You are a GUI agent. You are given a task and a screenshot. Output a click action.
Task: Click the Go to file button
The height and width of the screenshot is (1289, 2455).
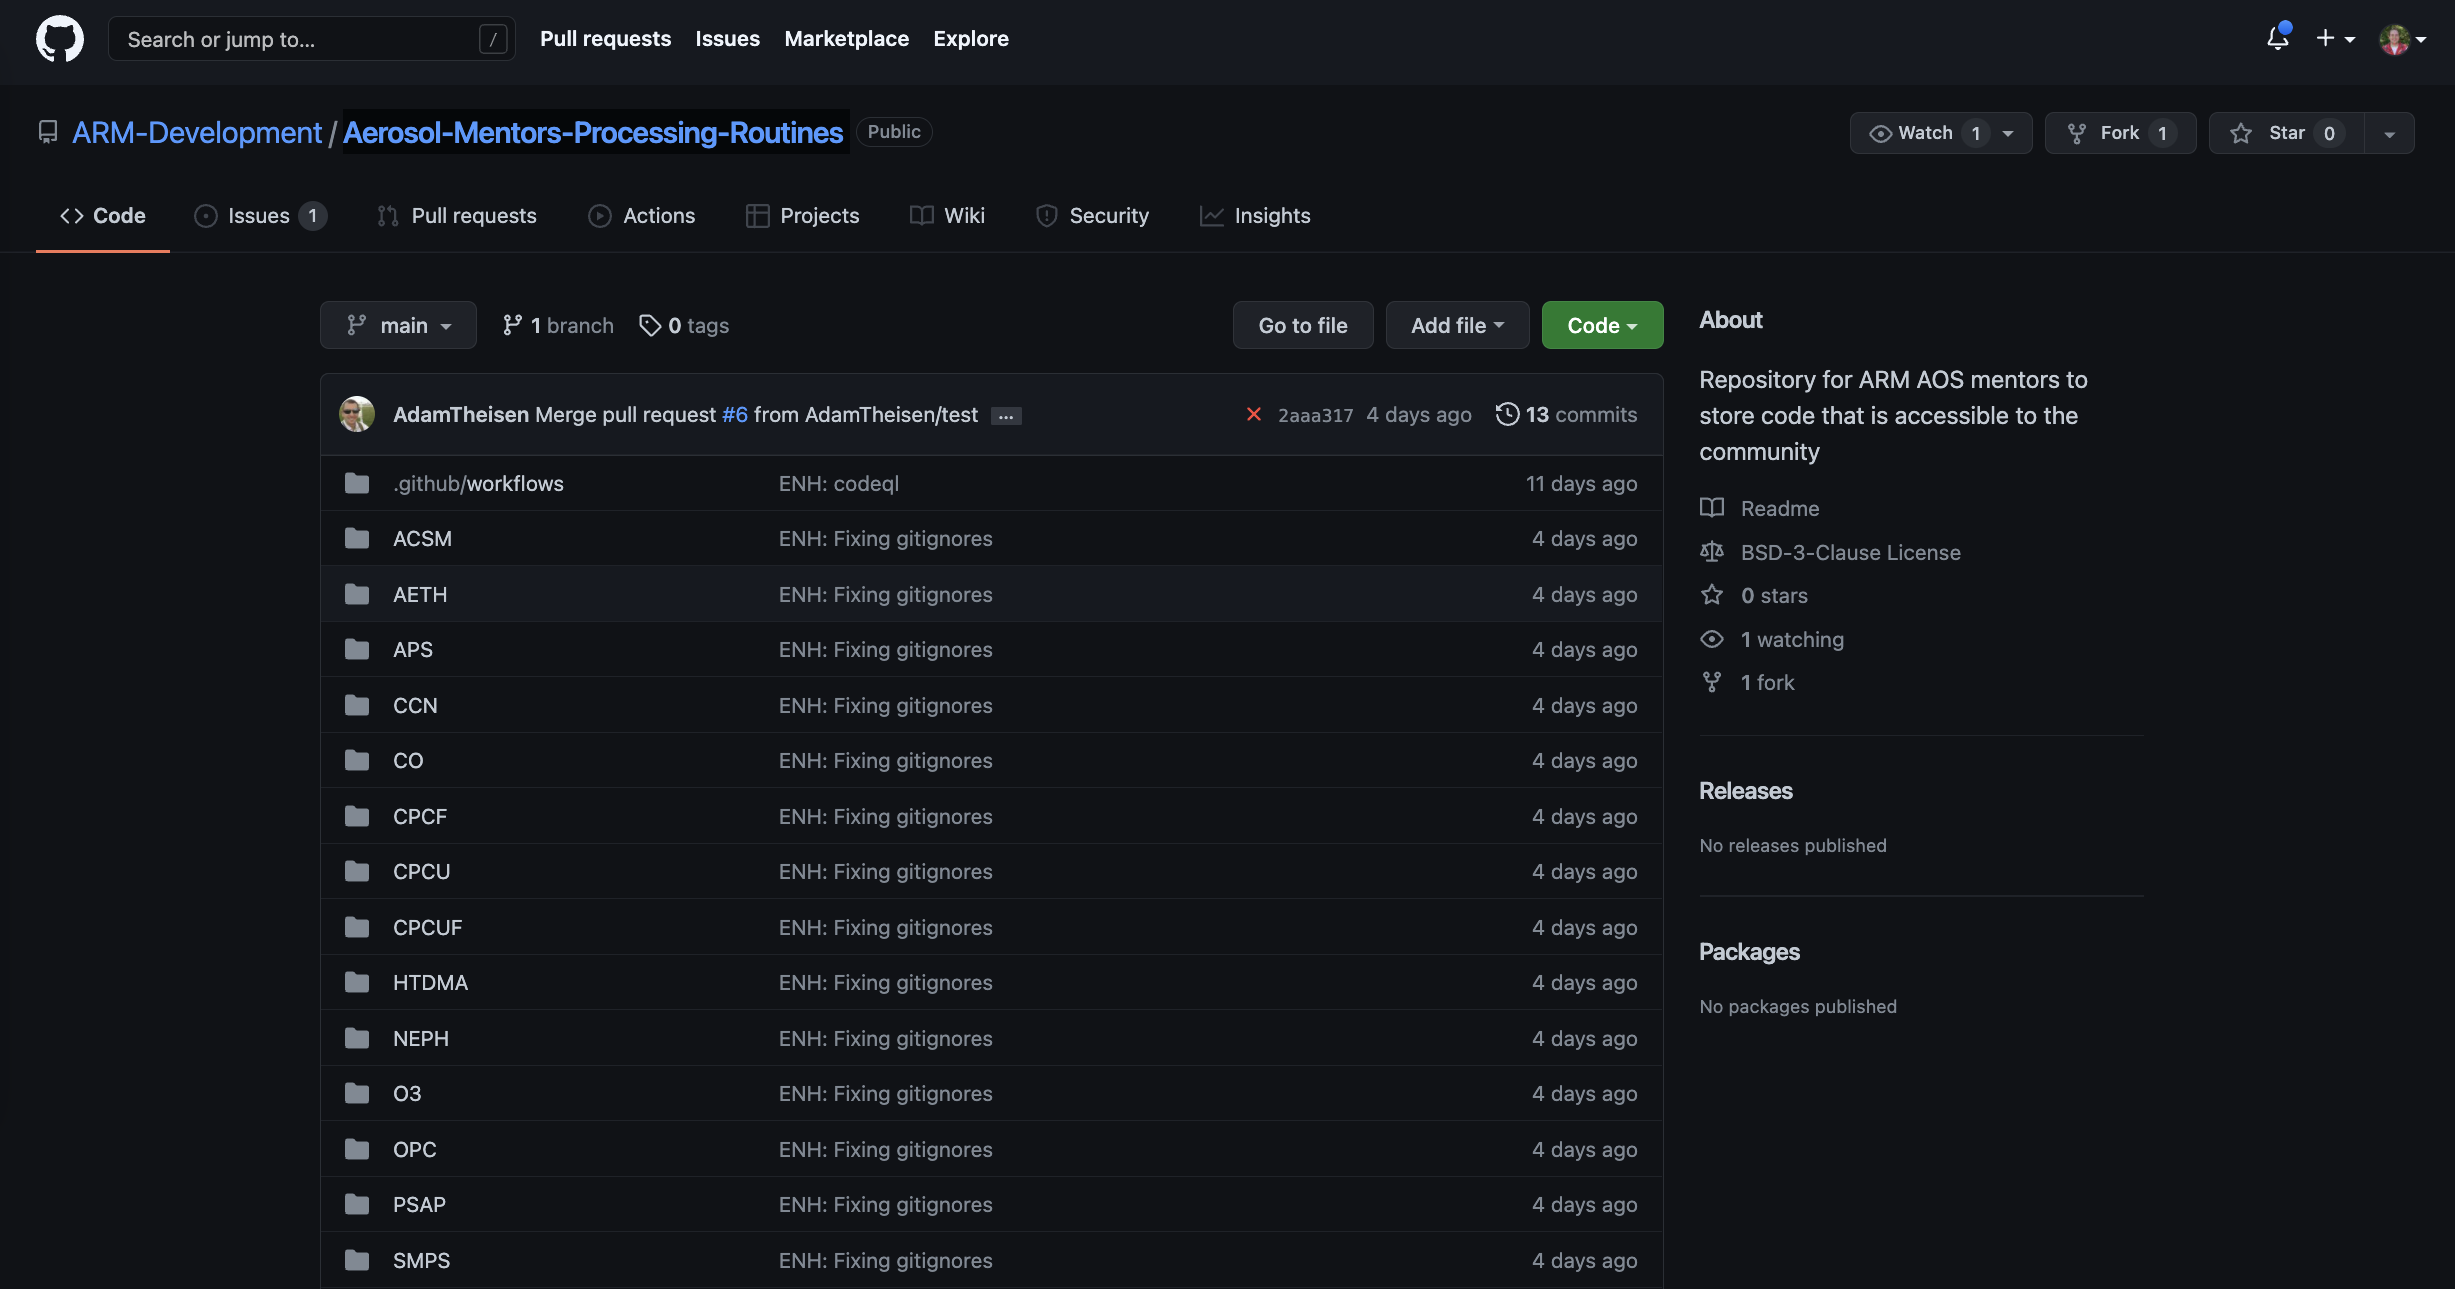click(x=1303, y=325)
